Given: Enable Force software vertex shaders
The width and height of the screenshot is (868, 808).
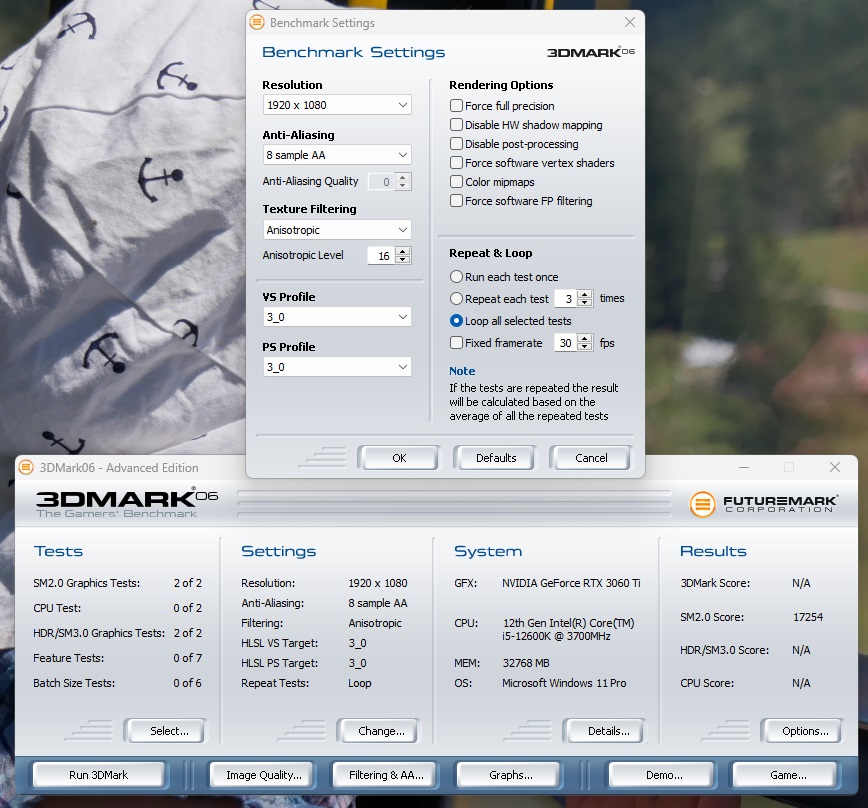Looking at the screenshot, I should [x=456, y=163].
